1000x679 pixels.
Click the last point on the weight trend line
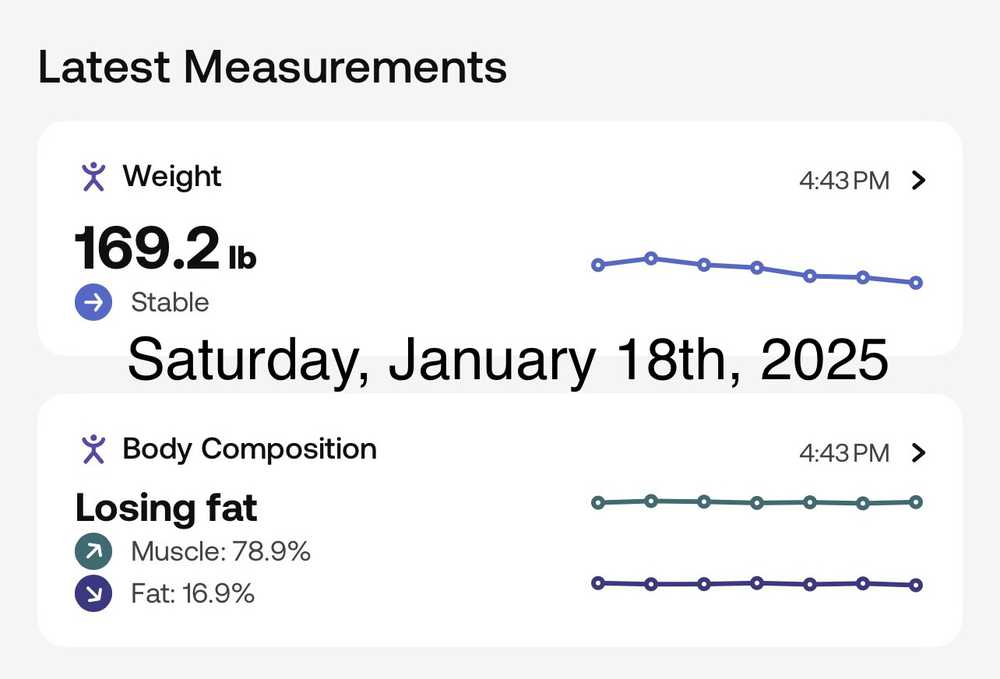(x=916, y=283)
